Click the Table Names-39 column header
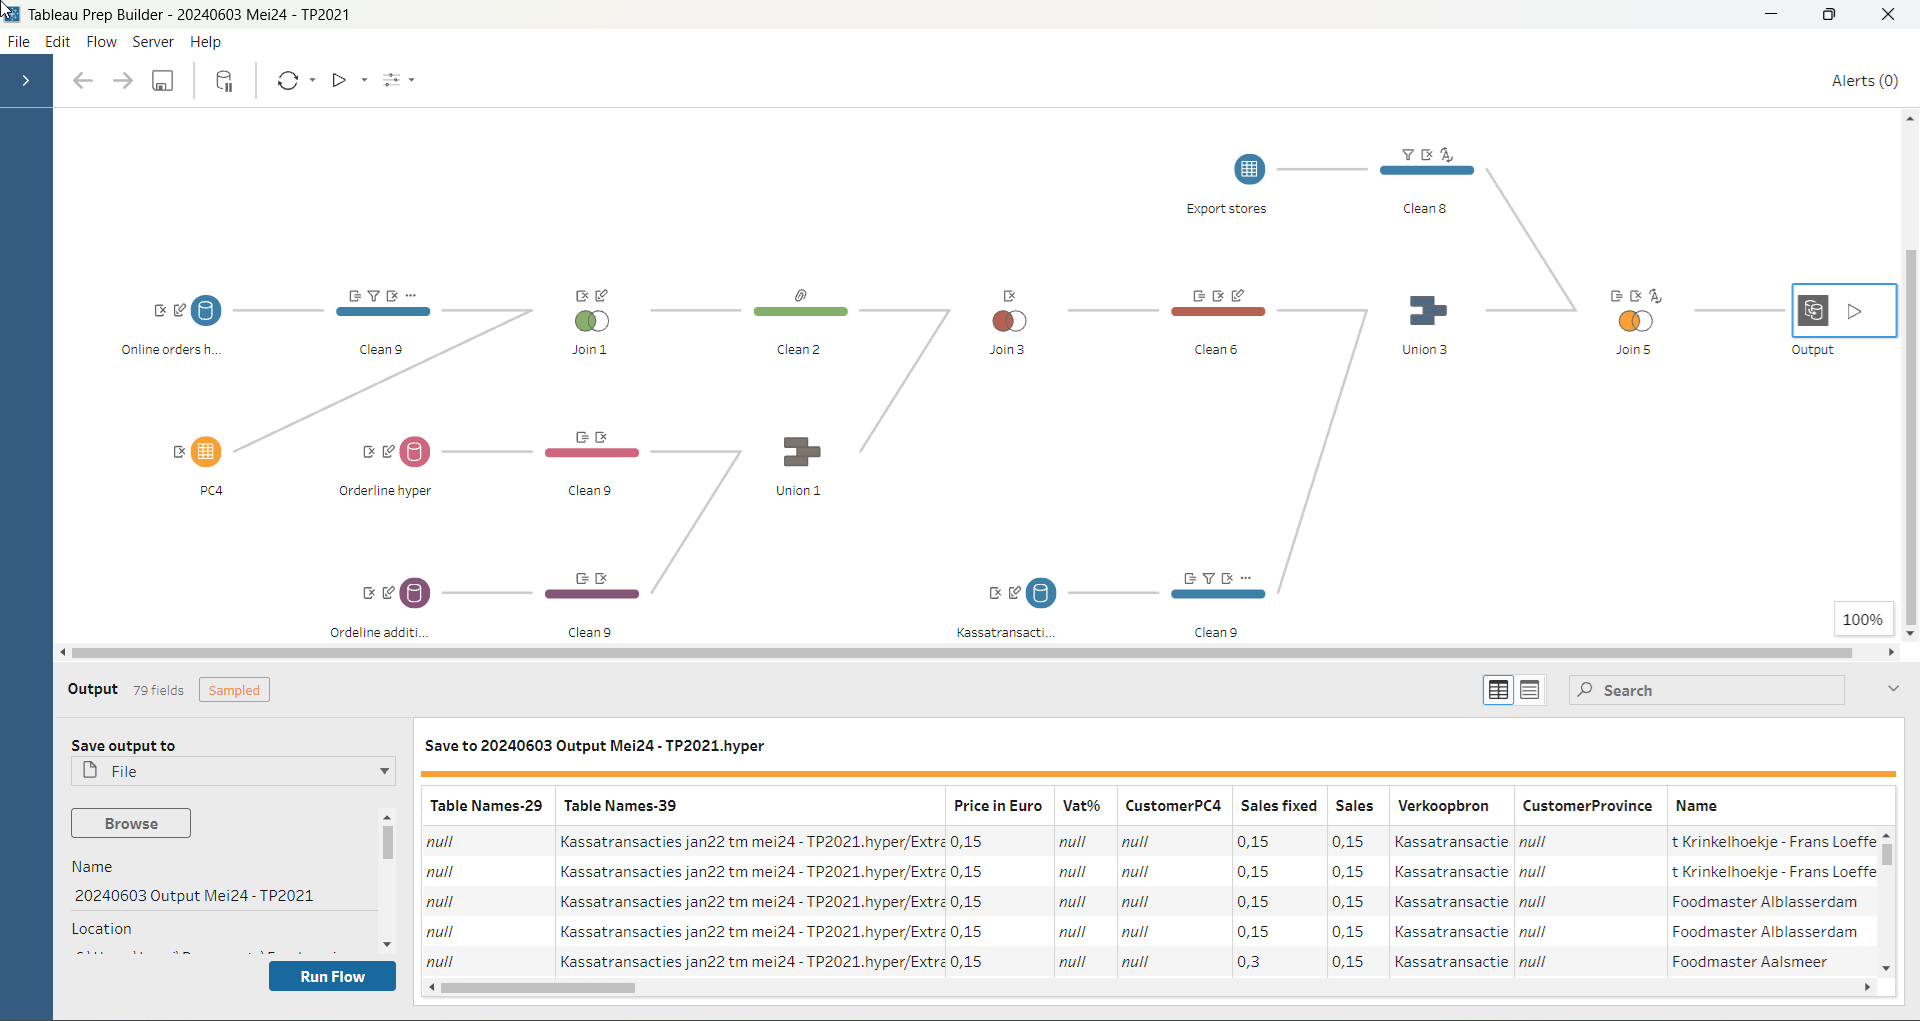The width and height of the screenshot is (1920, 1021). (750, 806)
